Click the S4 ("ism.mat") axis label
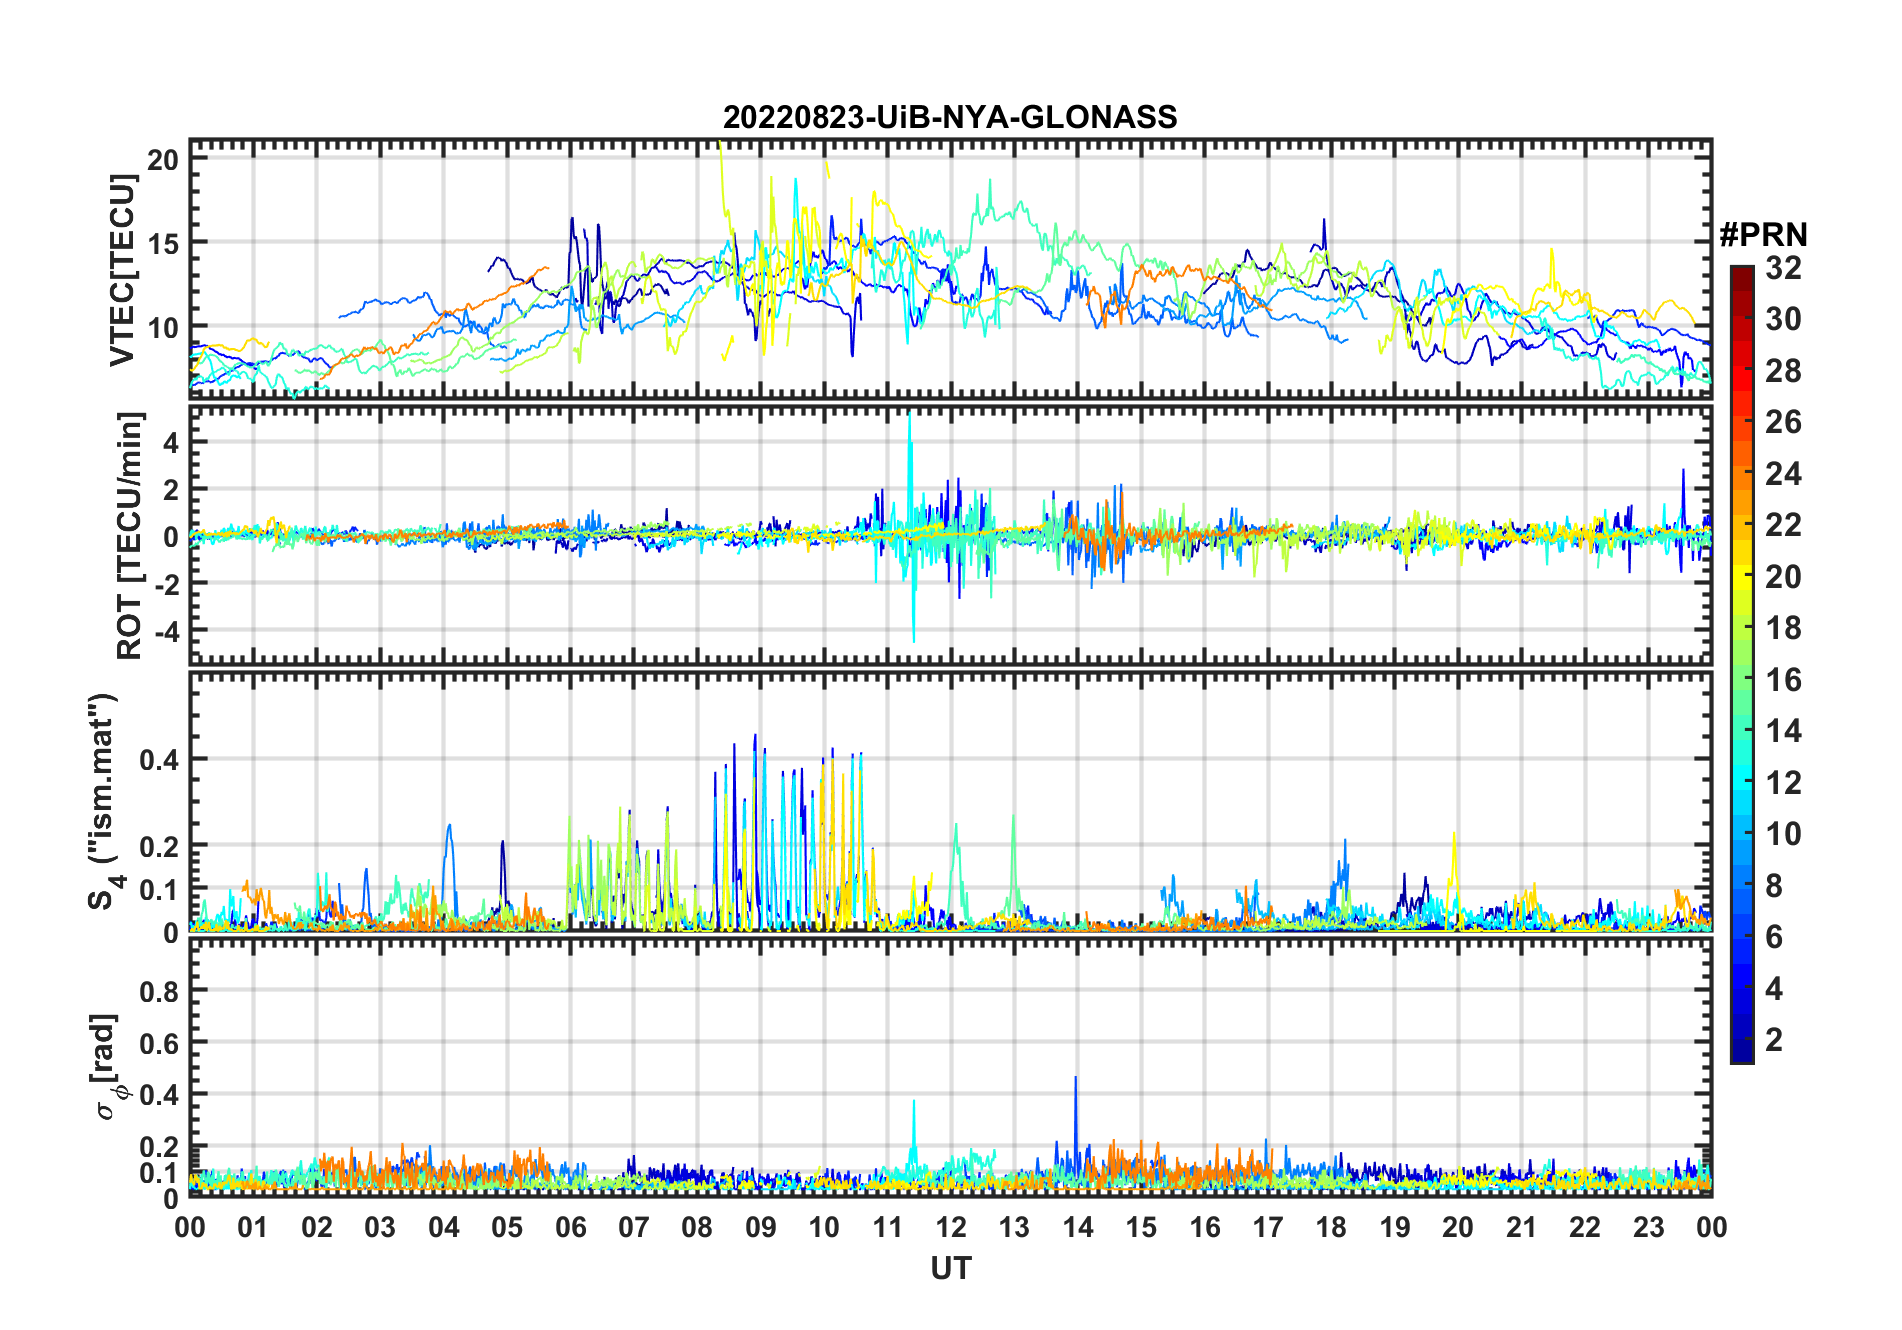Image resolution: width=1902 pixels, height=1330 pixels. coord(103,802)
